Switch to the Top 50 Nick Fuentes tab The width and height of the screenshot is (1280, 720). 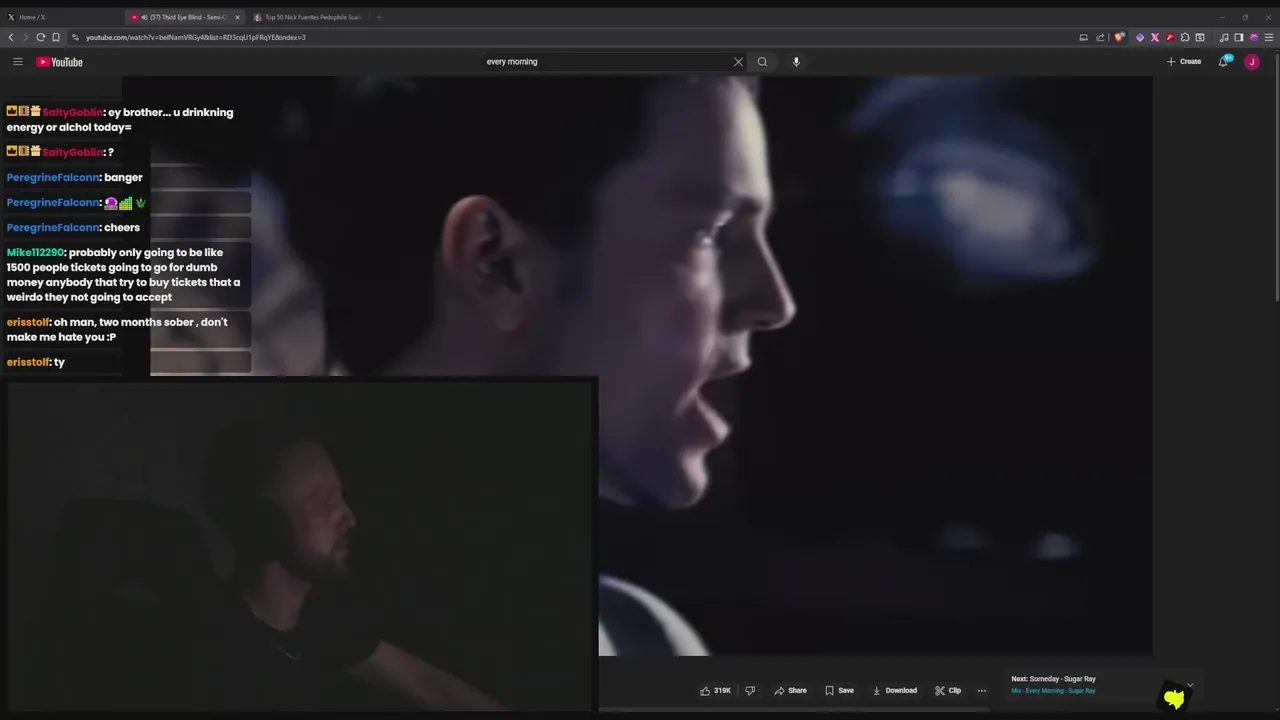[307, 17]
